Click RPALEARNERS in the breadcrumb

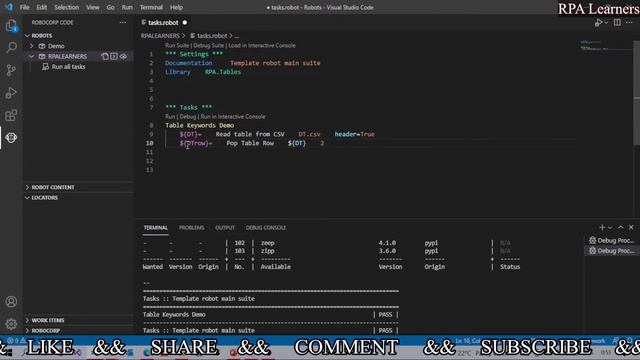point(160,36)
